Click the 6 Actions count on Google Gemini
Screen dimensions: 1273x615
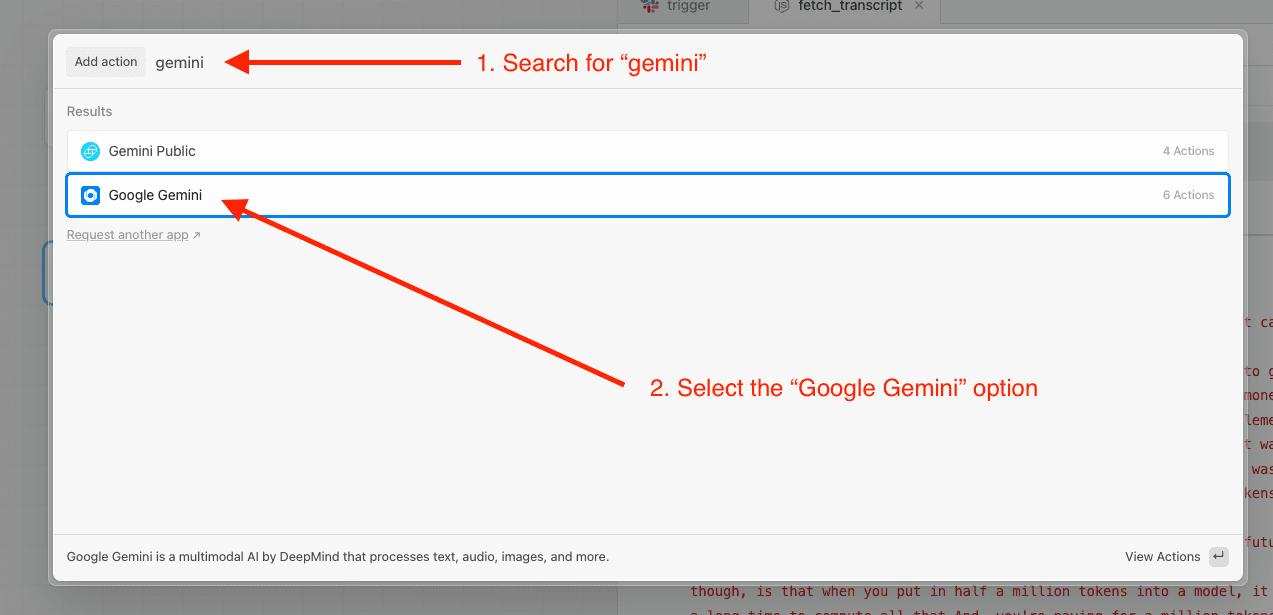tap(1188, 194)
